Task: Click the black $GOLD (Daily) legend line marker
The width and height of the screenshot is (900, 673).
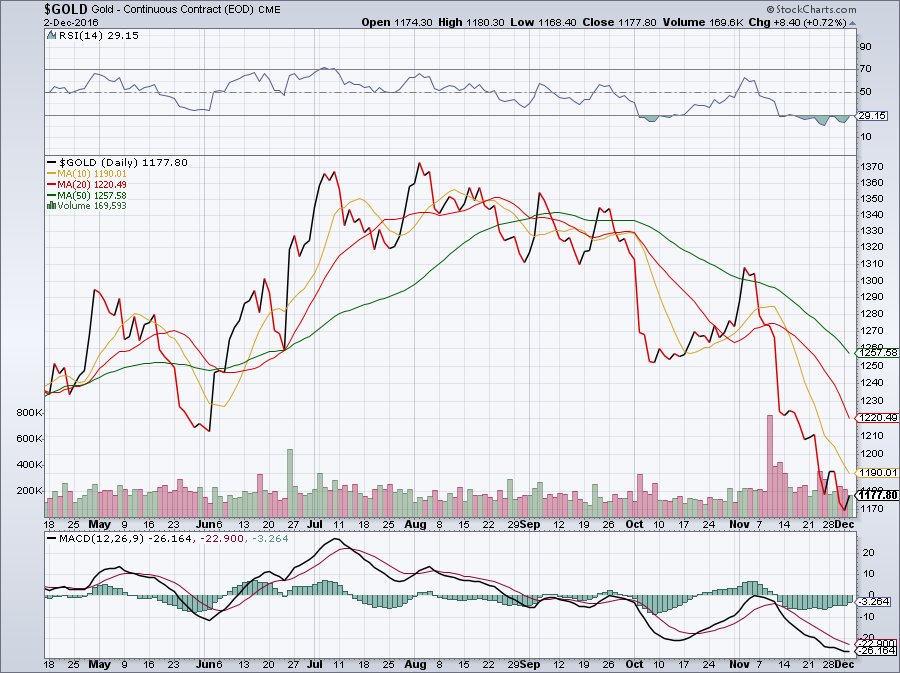Action: [x=51, y=163]
